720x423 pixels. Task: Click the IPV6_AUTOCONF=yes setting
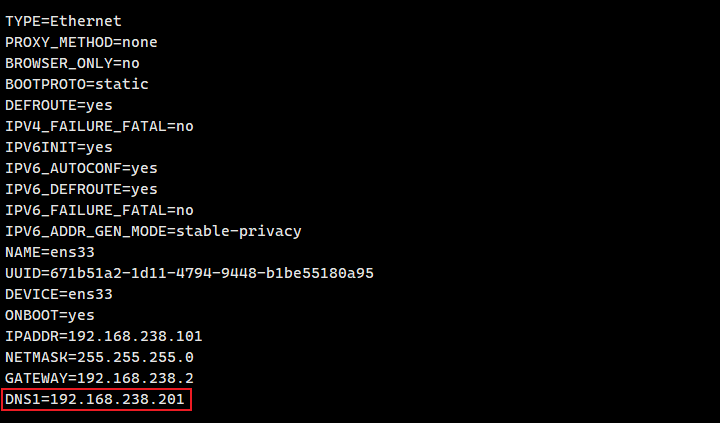pos(81,168)
